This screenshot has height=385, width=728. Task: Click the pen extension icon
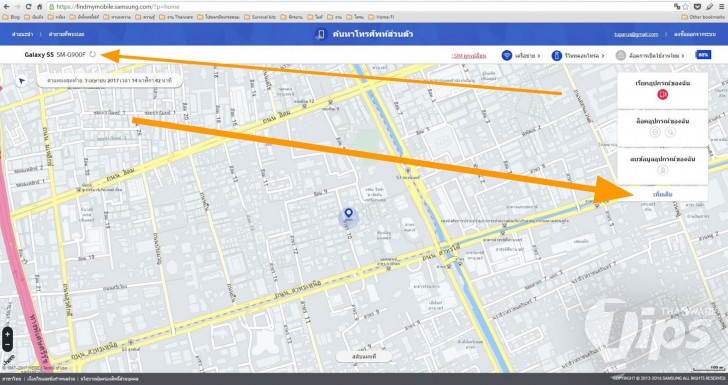pos(709,7)
